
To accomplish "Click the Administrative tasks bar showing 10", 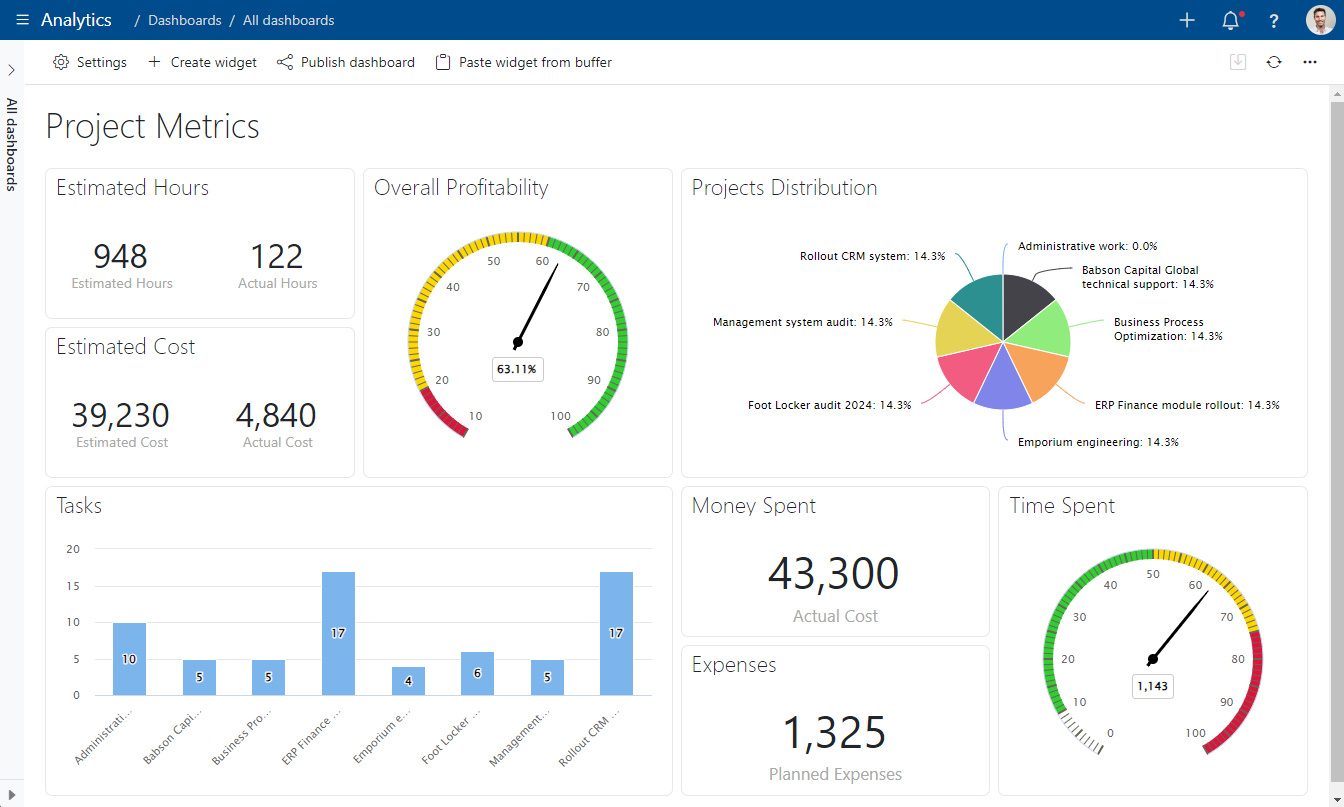I will click(x=129, y=659).
